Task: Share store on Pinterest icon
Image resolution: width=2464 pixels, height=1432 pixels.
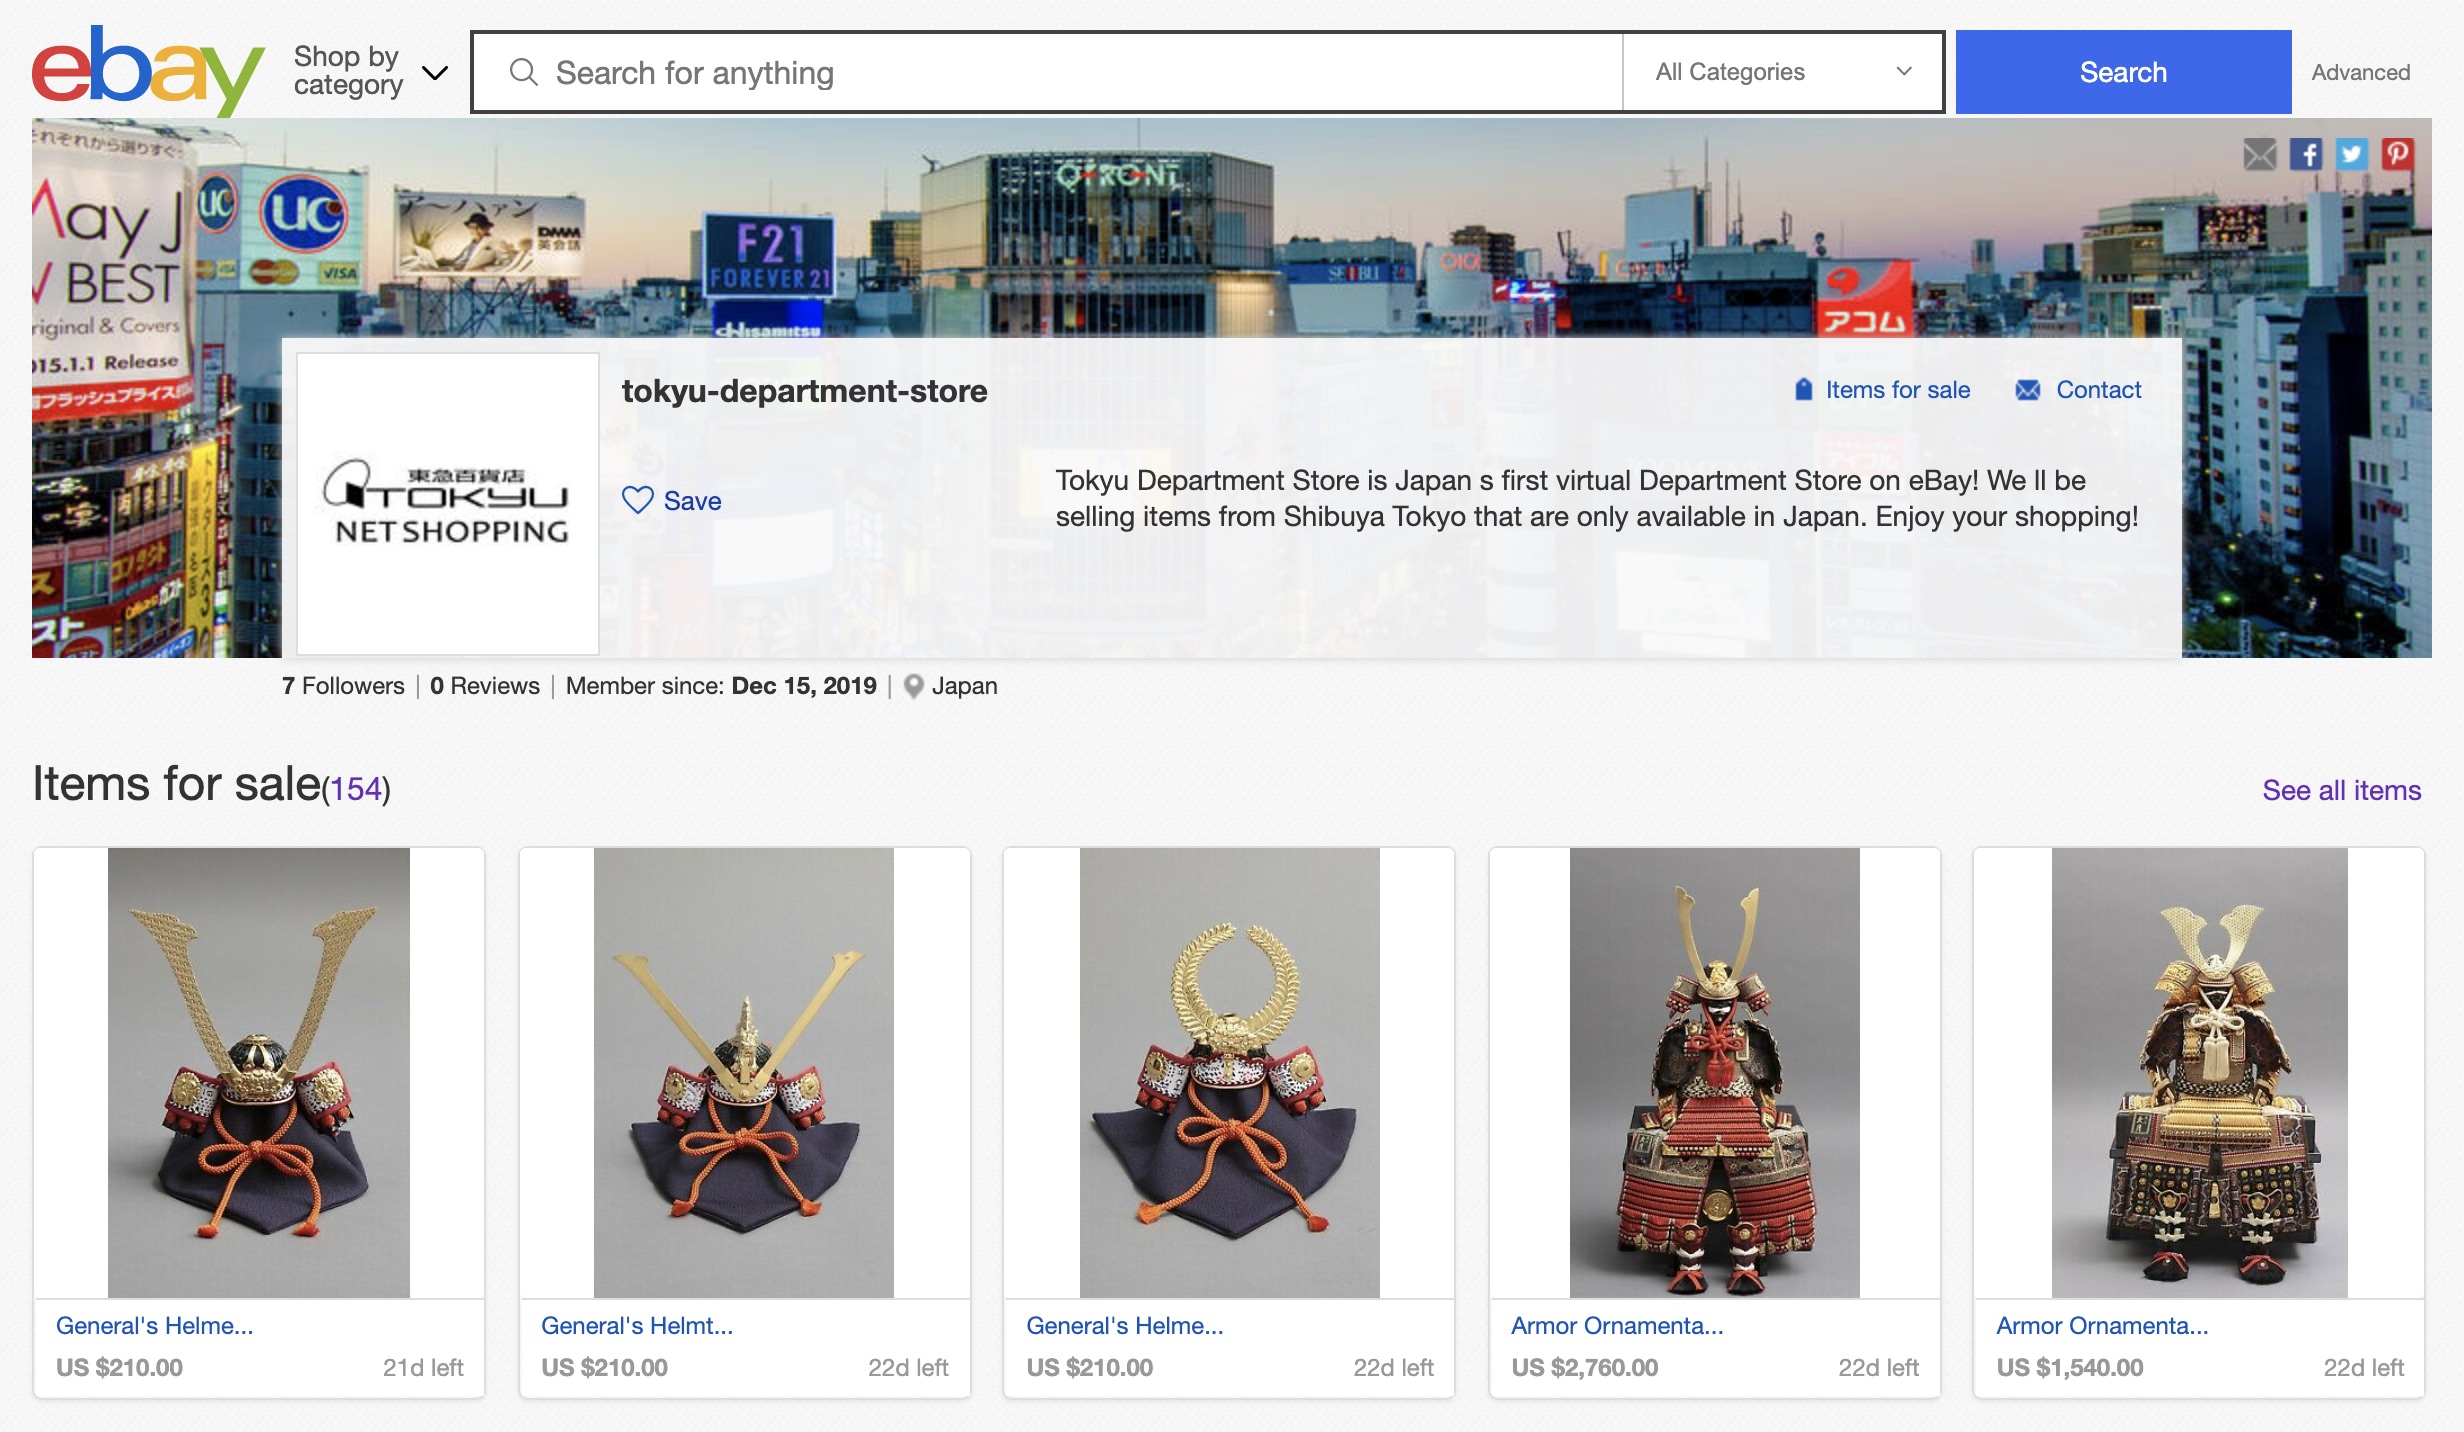Action: tap(2398, 154)
